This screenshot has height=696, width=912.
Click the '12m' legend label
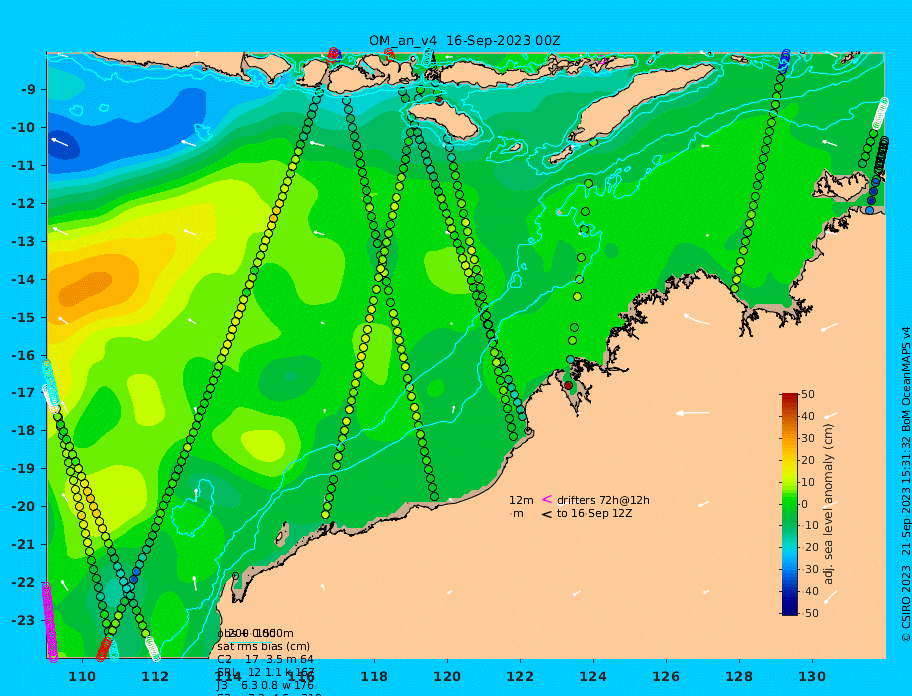[521, 500]
